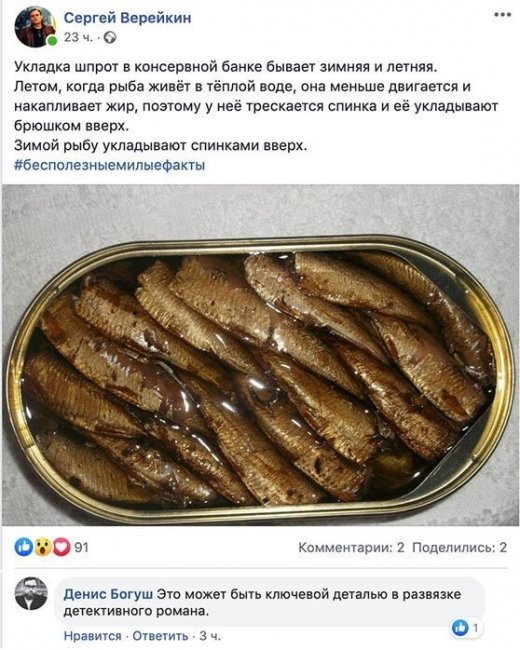Show the 91 reactions list

(x=82, y=548)
